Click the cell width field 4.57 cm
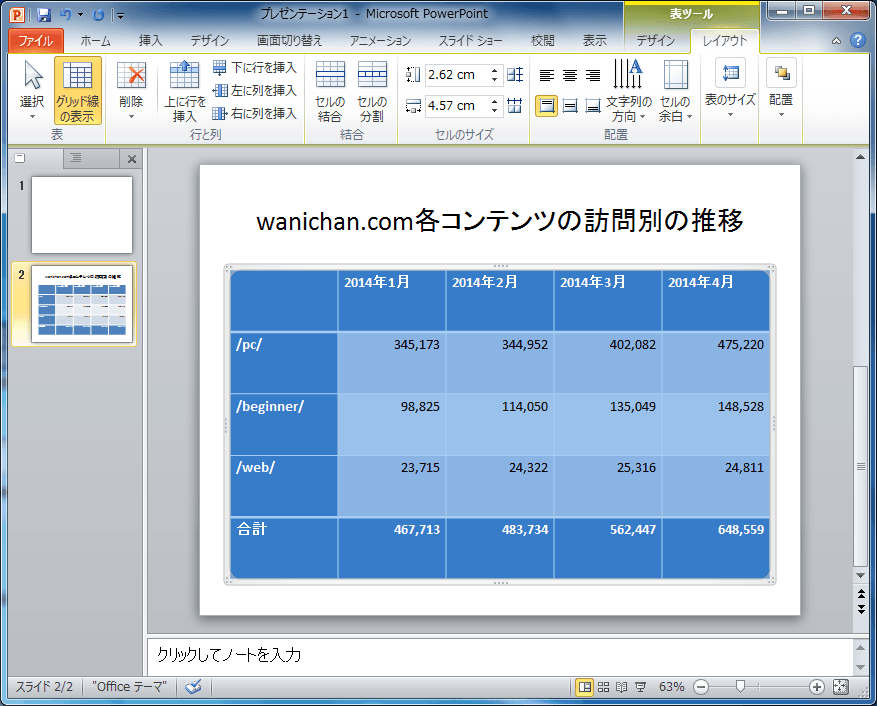The width and height of the screenshot is (877, 706). point(457,106)
